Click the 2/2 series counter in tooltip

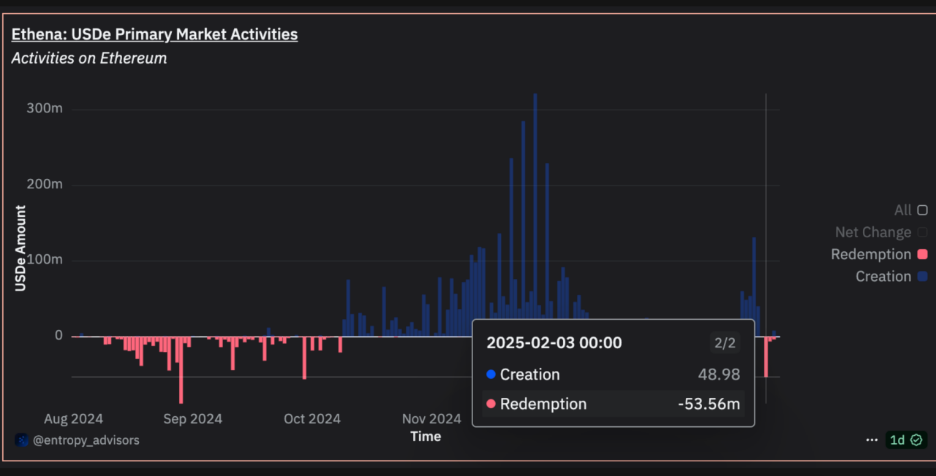[725, 343]
